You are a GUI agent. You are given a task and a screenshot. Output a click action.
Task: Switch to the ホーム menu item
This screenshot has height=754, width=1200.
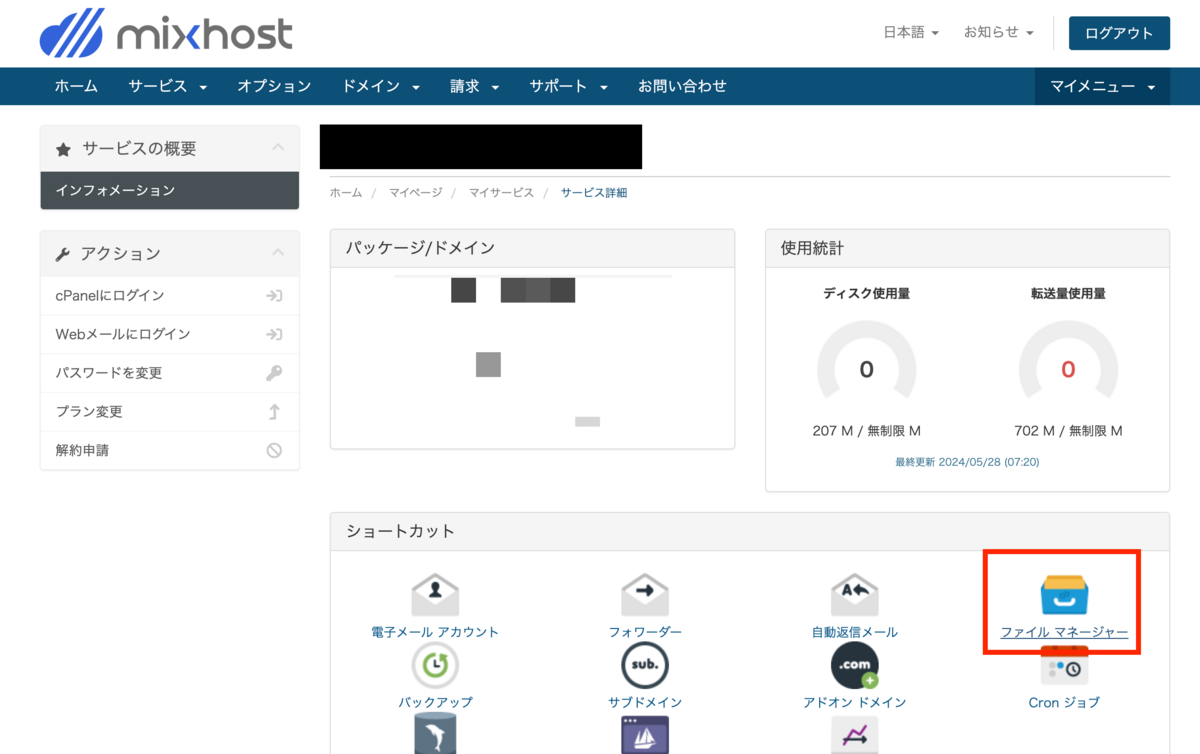[x=76, y=86]
